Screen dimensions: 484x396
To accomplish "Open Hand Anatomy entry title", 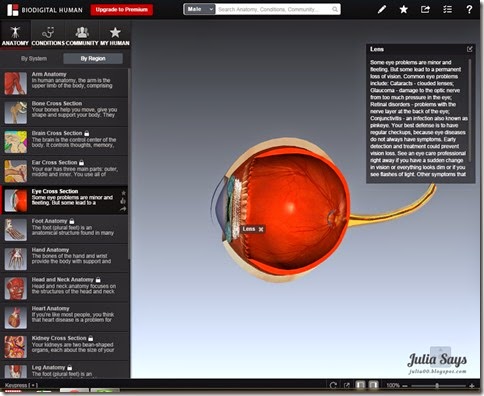I will tap(50, 250).
